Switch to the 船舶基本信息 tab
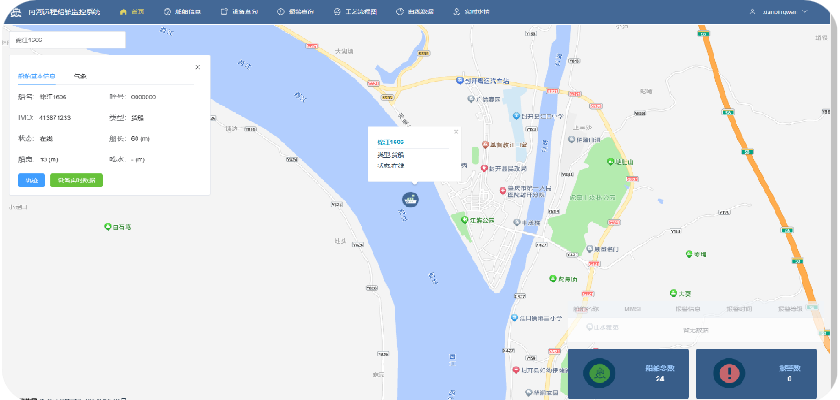The height and width of the screenshot is (400, 840). (37, 76)
